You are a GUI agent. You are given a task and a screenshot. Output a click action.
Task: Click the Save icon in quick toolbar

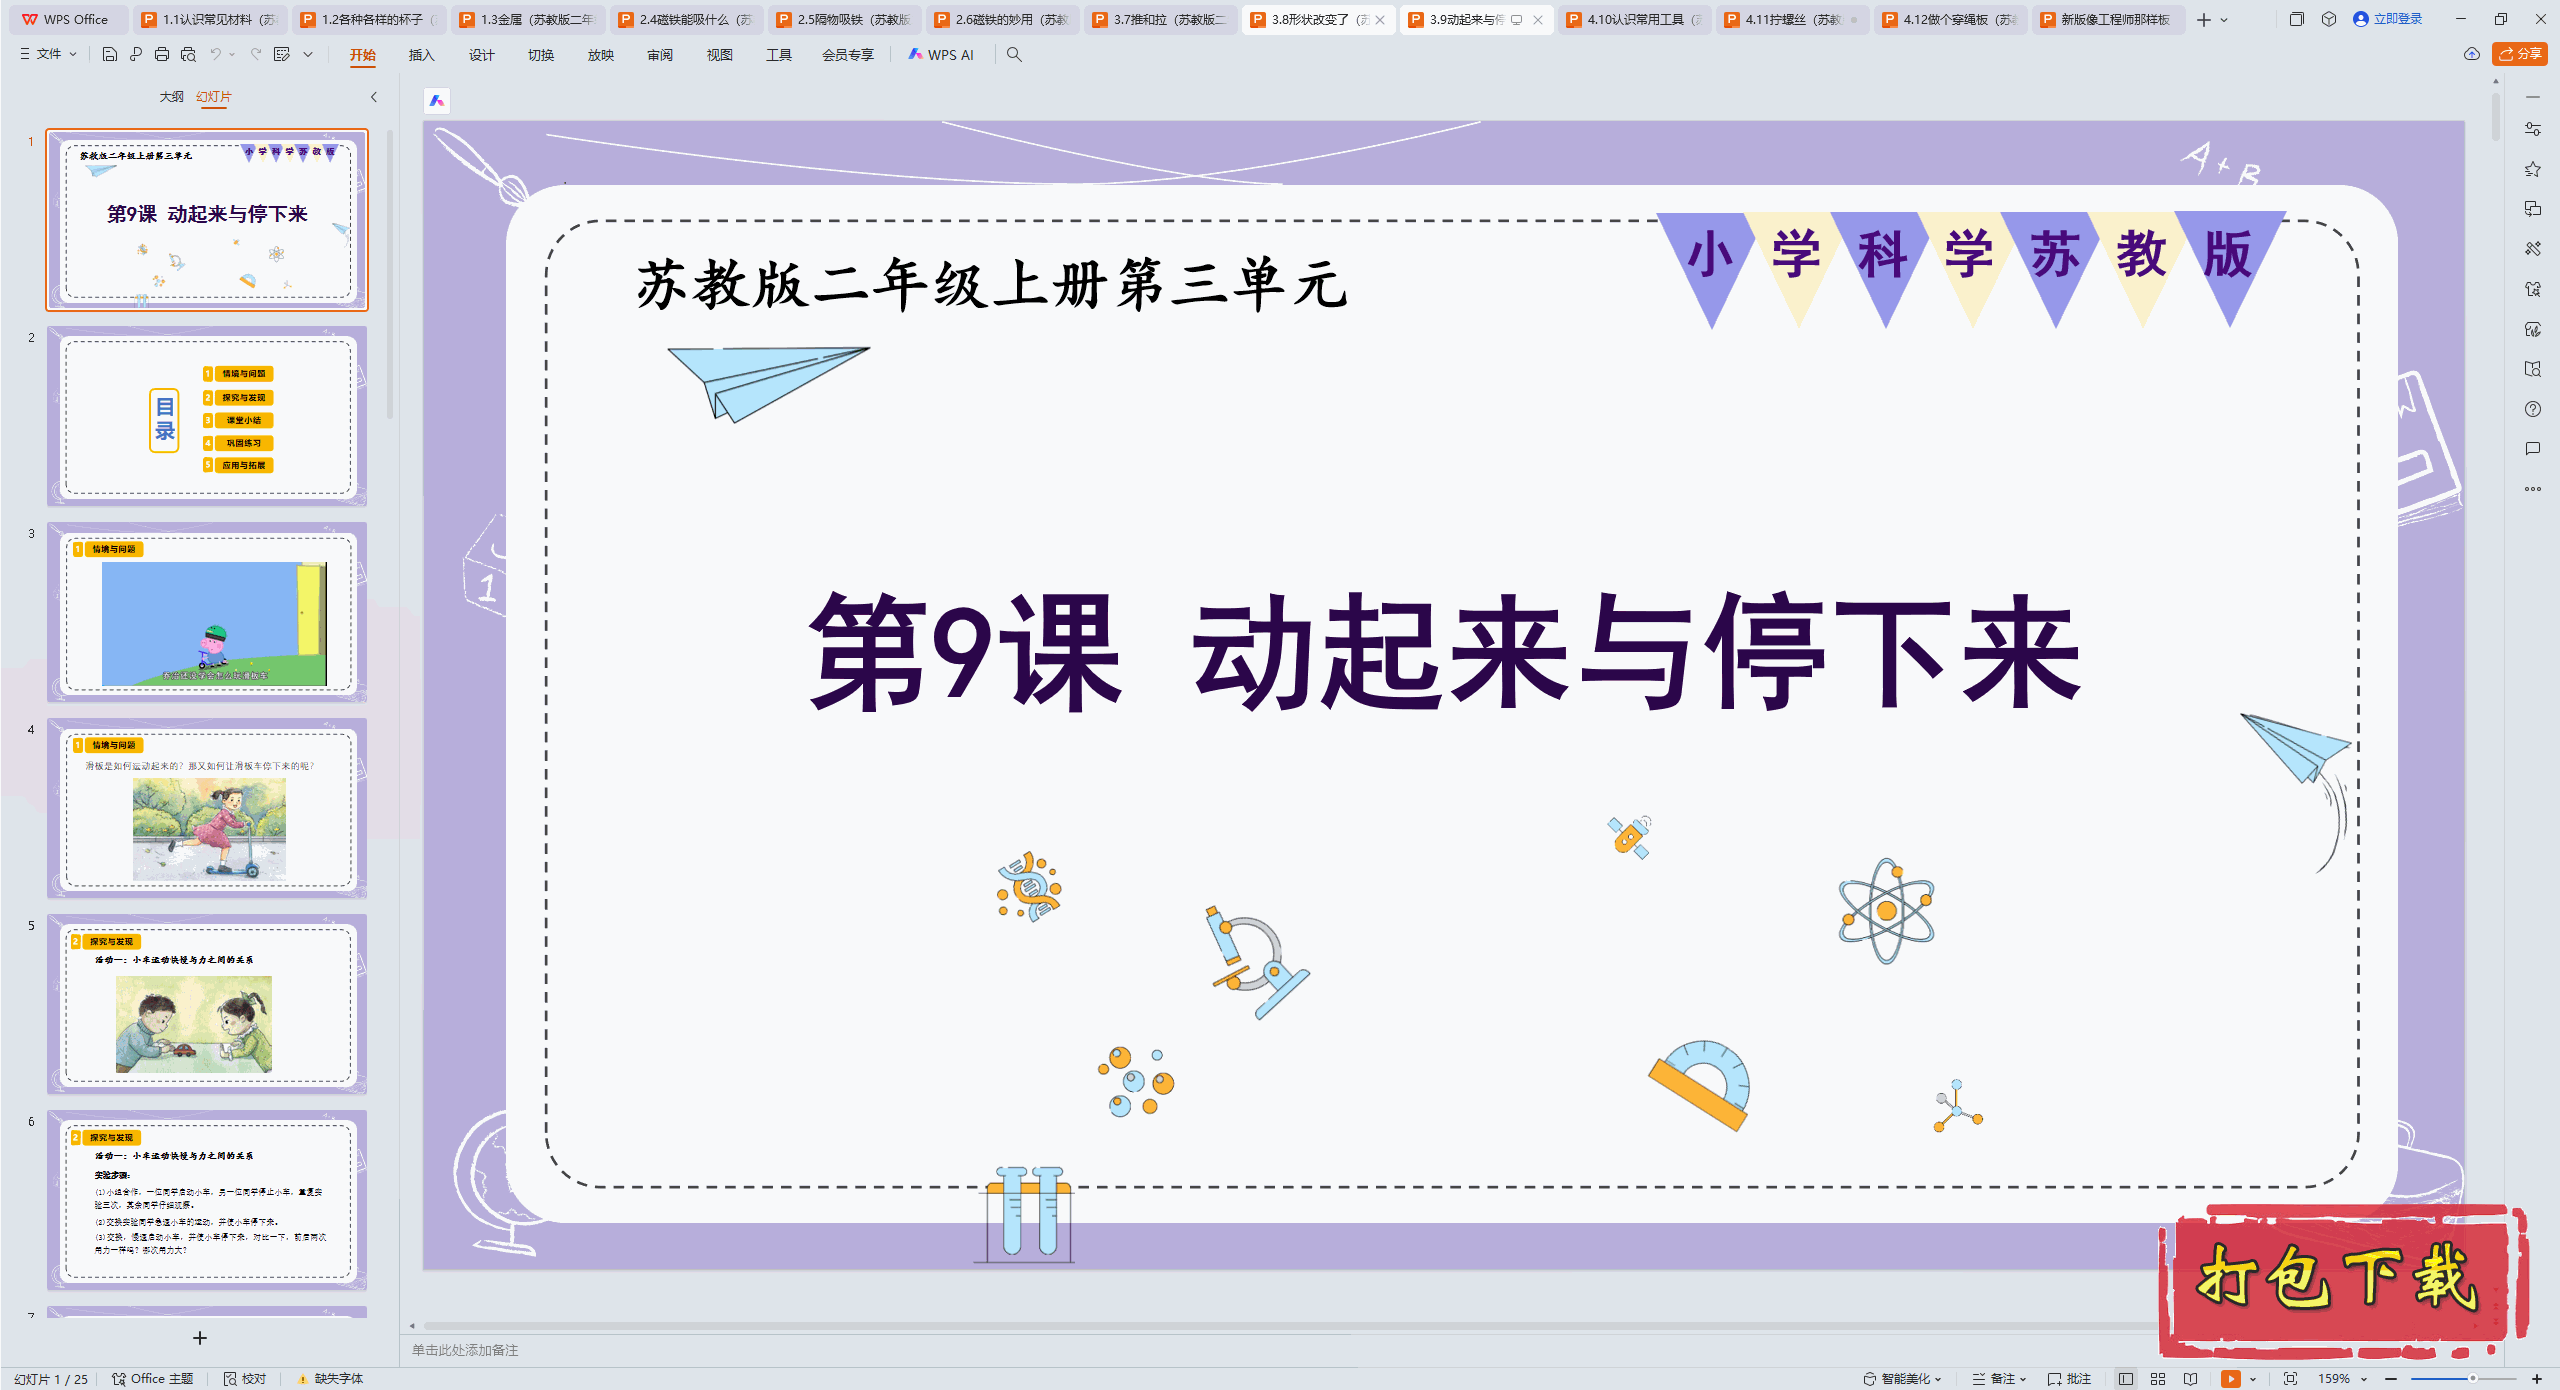(x=110, y=55)
